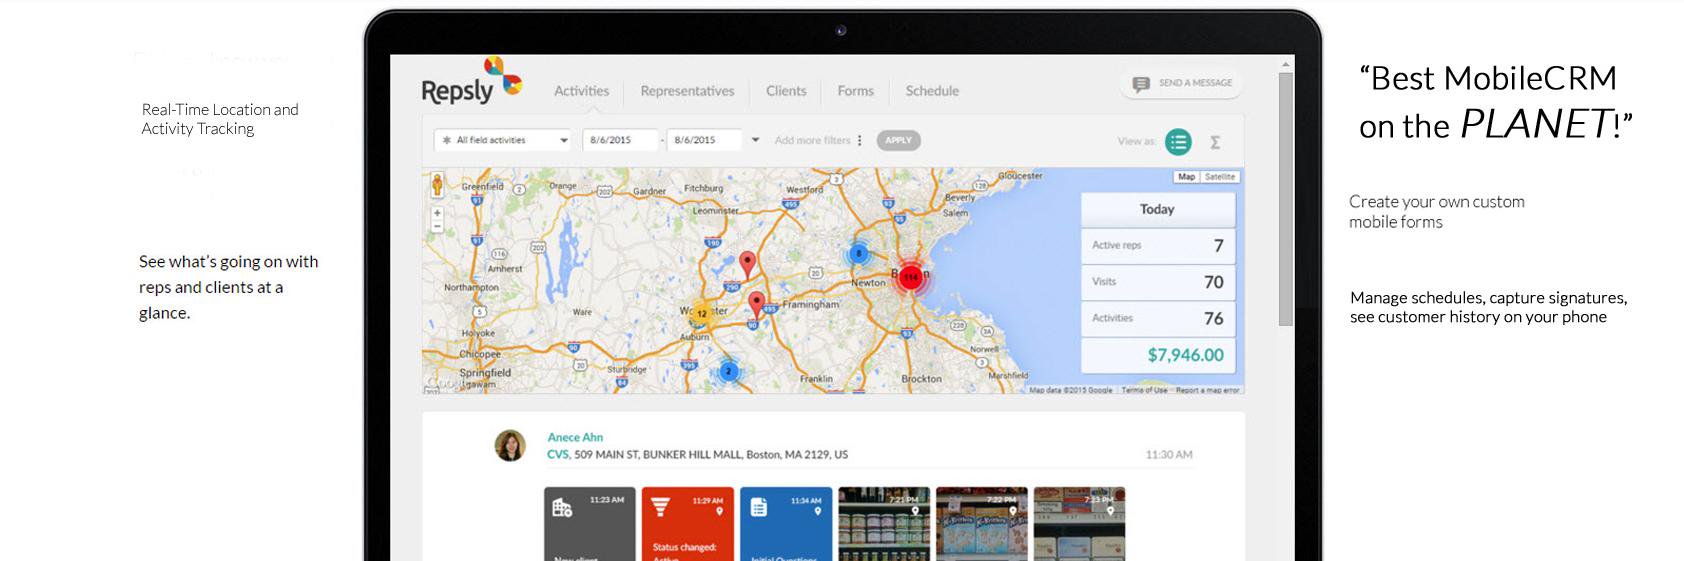
Task: Click the Today header panel
Action: [x=1158, y=209]
